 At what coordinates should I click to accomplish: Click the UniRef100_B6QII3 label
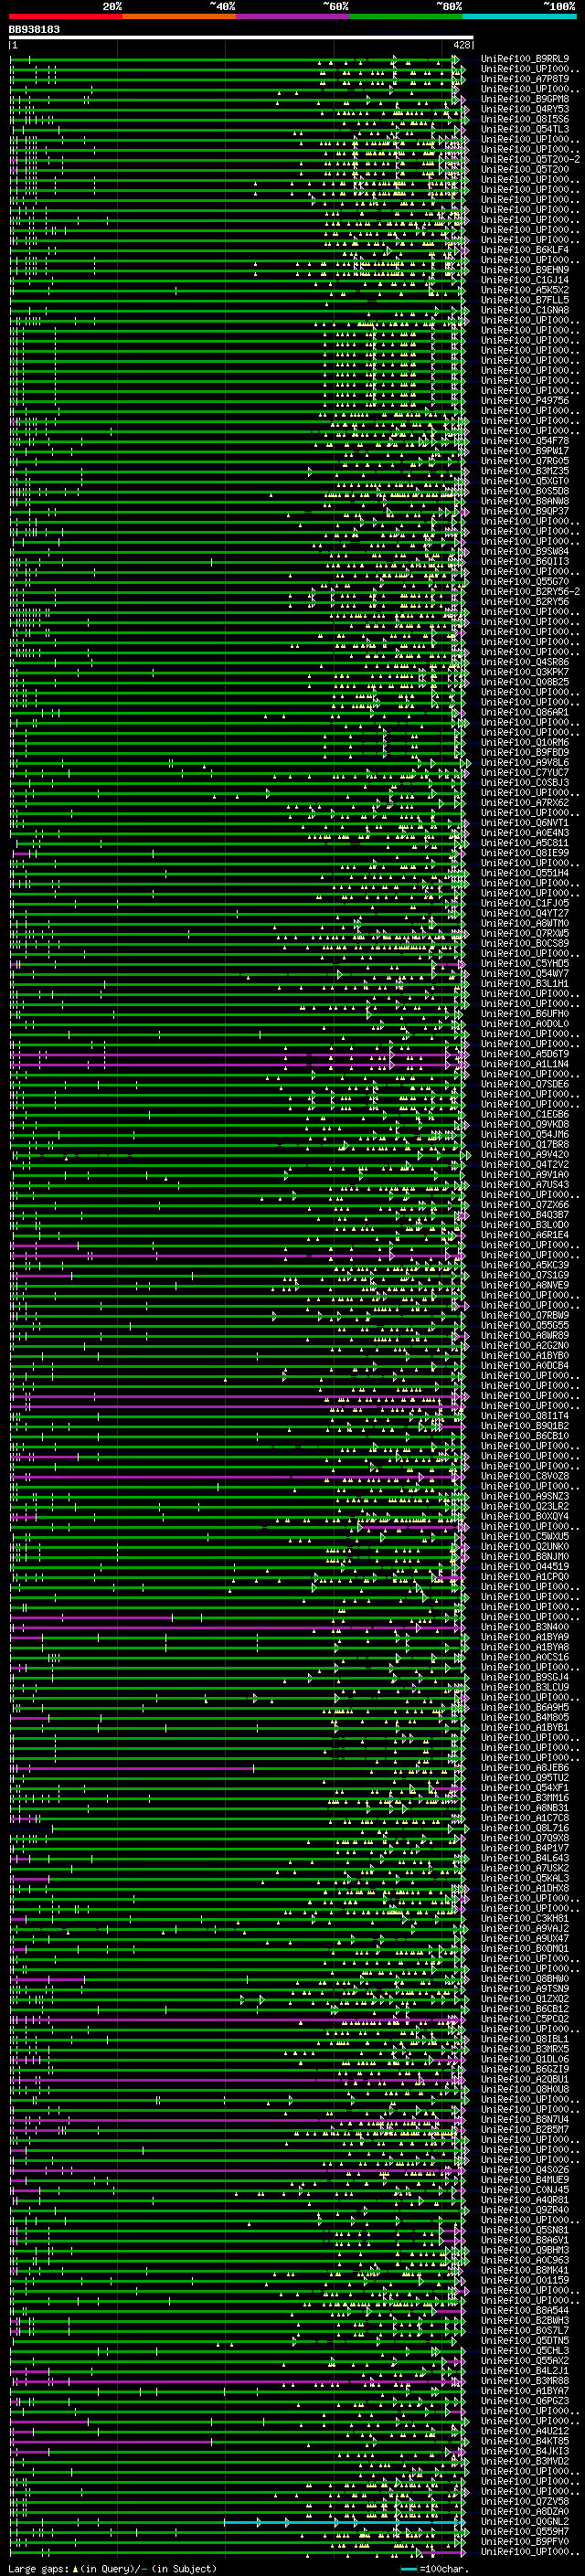[x=525, y=561]
